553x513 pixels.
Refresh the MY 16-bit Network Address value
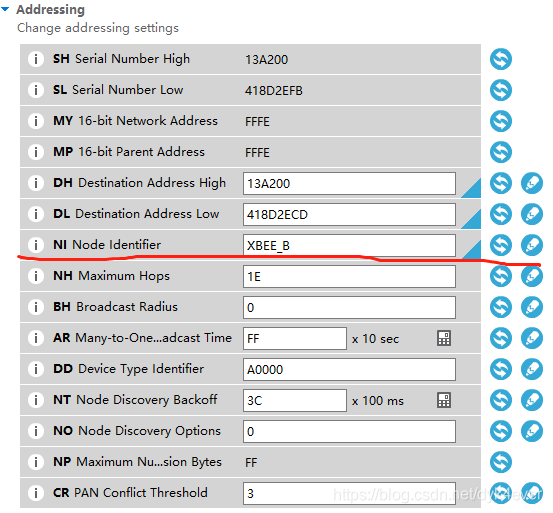[x=501, y=121]
